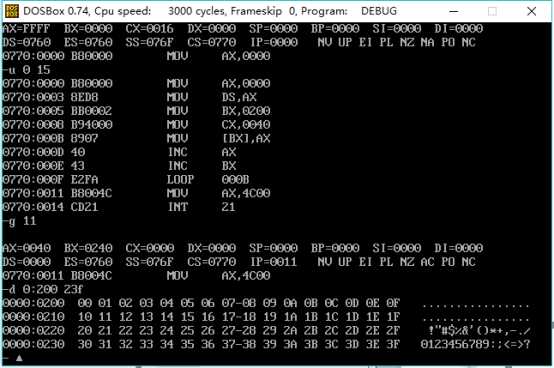Minimize the DOSBox window
Image resolution: width=554 pixels, height=368 pixels.
[454, 11]
